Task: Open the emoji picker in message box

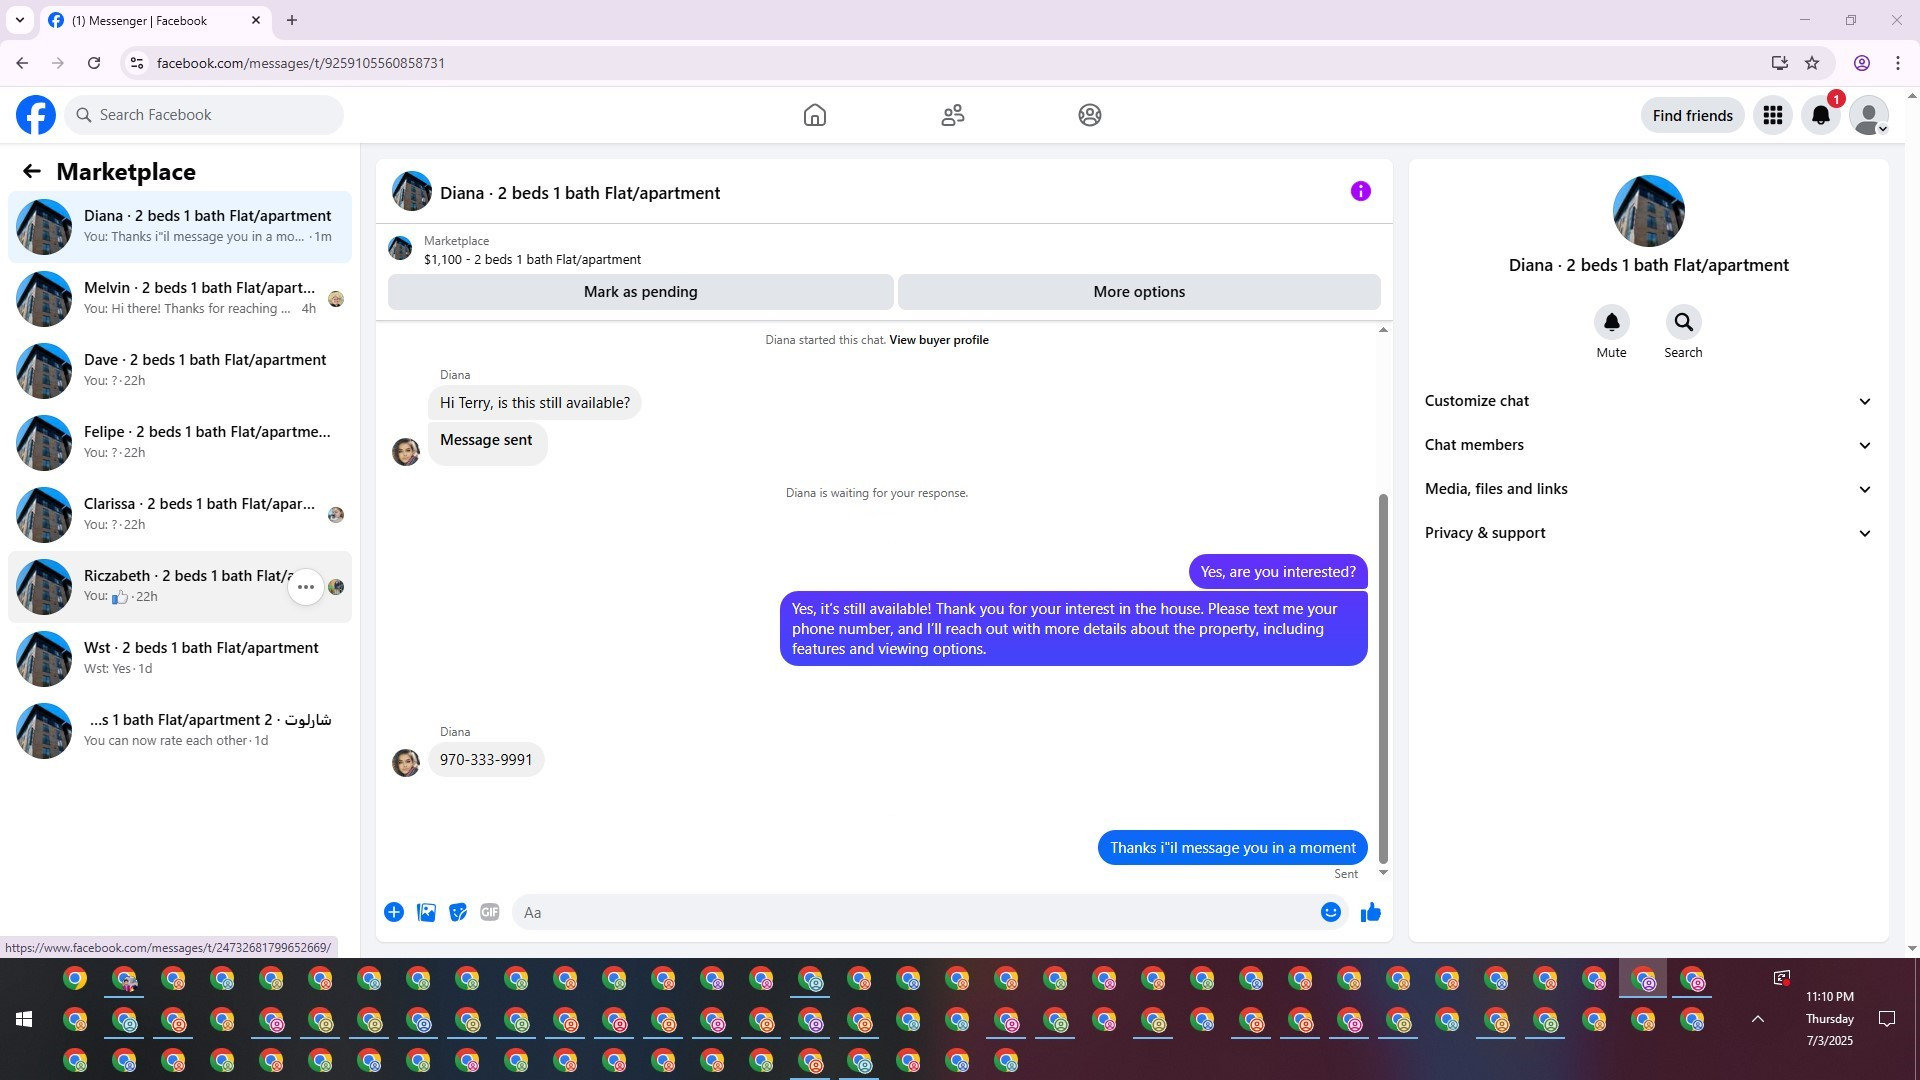Action: point(1330,912)
